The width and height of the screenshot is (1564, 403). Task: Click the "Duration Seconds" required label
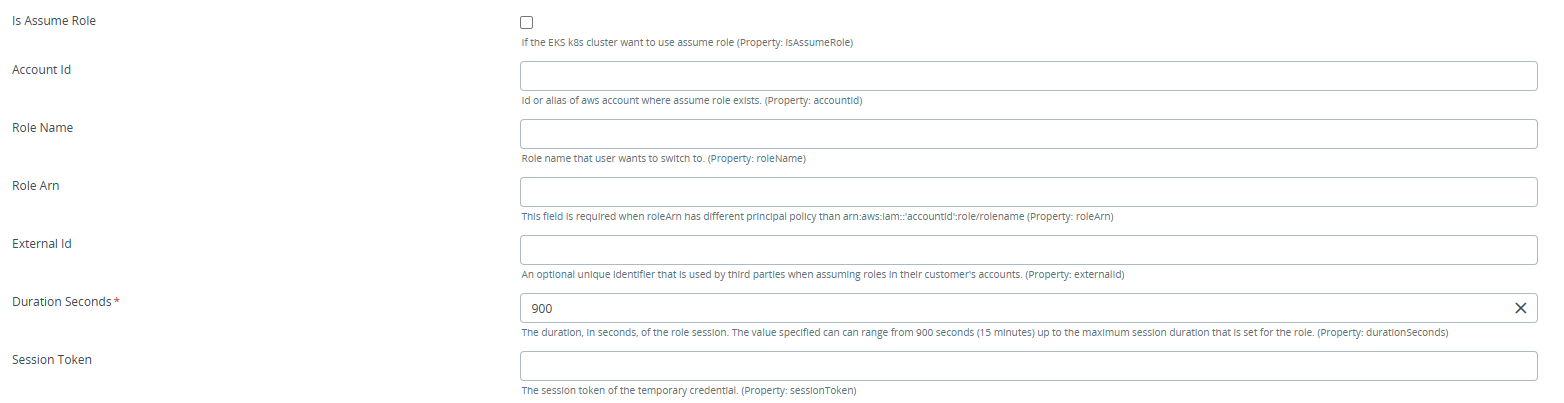[x=61, y=302]
